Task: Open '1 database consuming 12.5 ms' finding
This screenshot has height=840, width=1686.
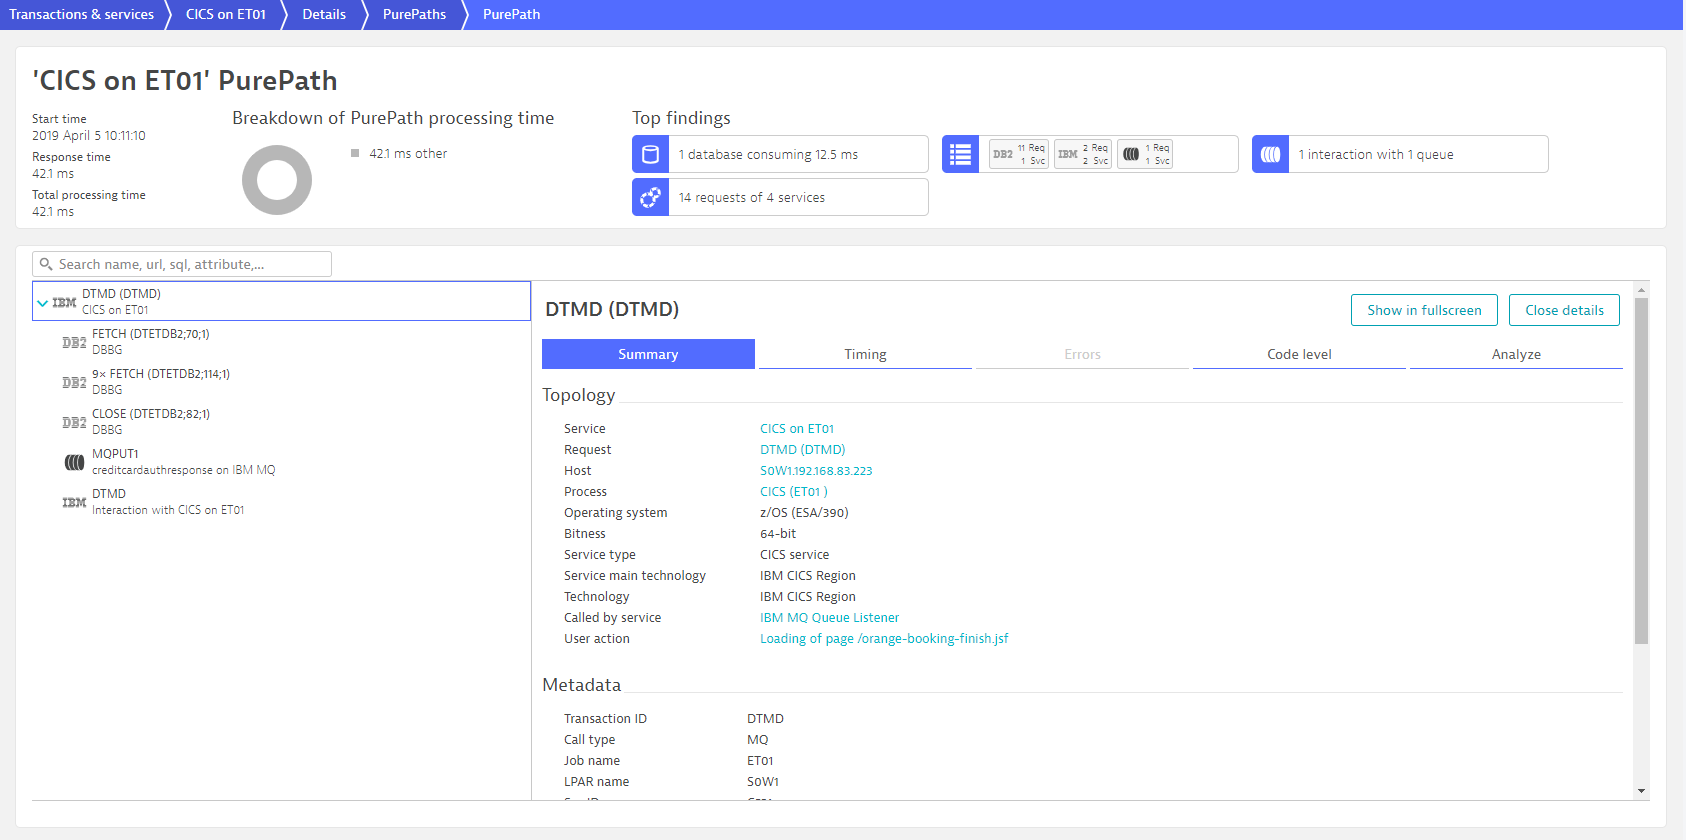Action: point(780,154)
